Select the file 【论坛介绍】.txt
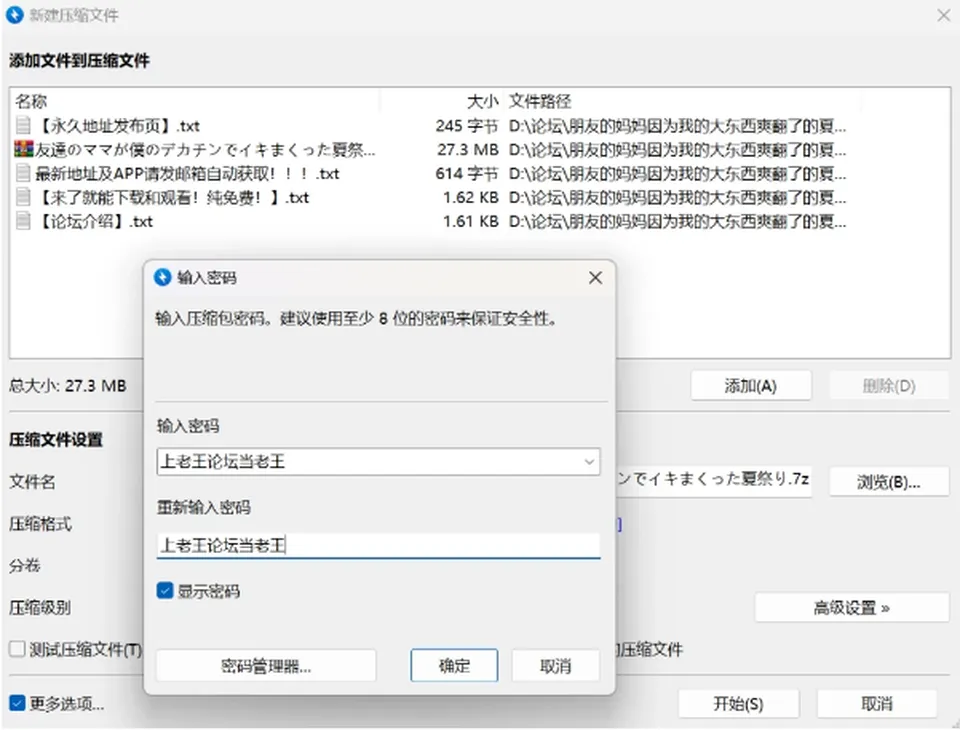The image size is (960, 730). point(94,221)
